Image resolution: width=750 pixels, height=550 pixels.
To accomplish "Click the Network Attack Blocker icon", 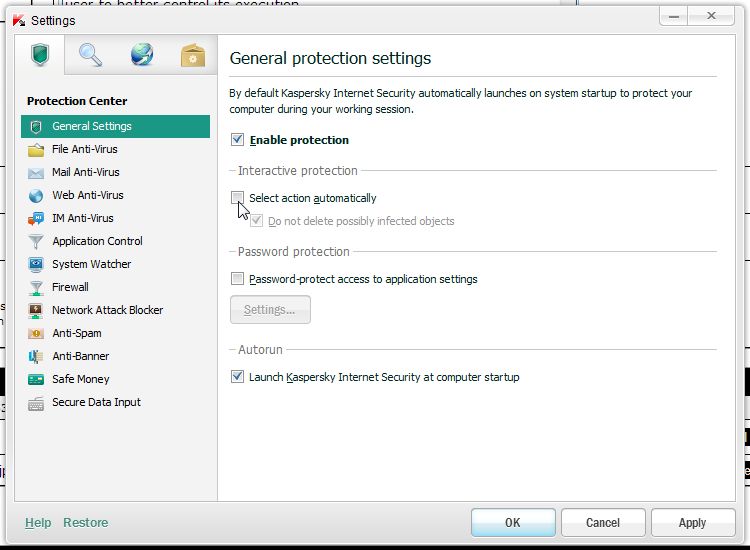I will (36, 310).
